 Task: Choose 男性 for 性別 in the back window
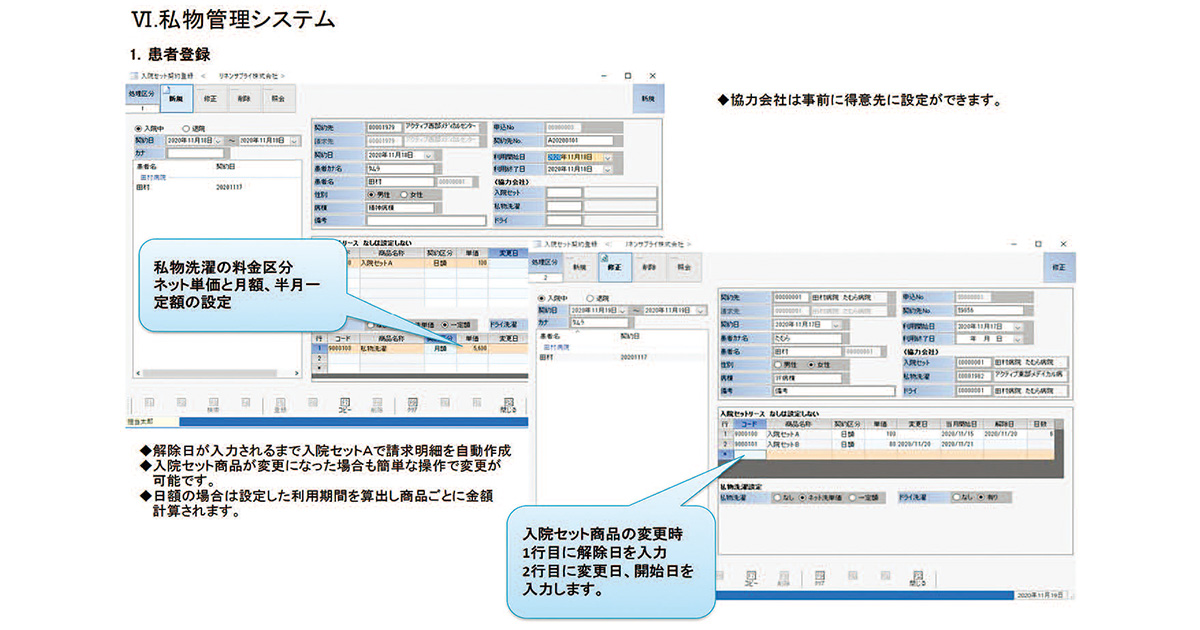(373, 194)
